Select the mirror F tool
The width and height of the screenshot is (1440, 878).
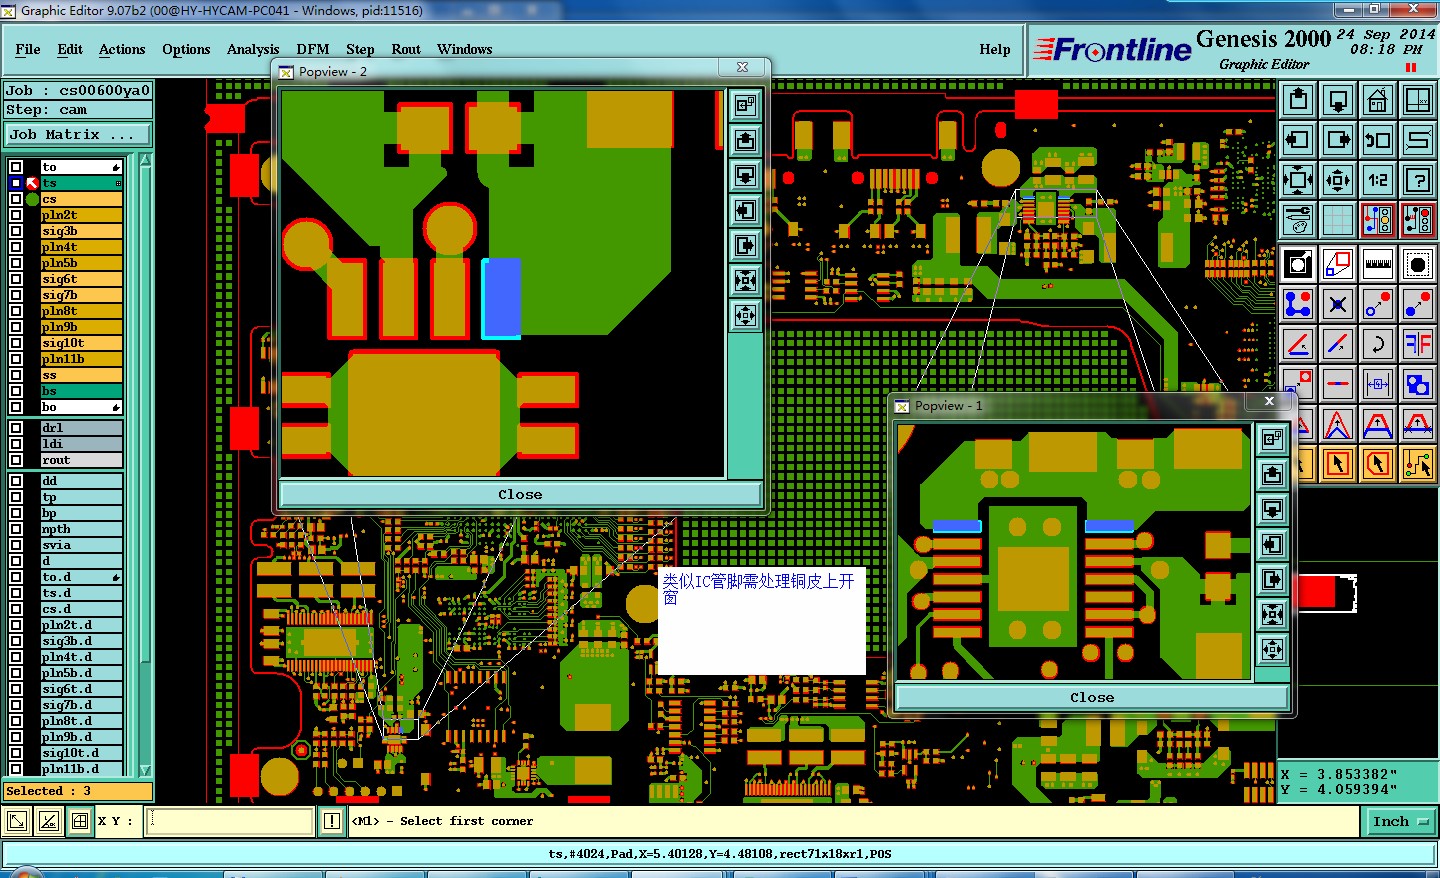point(1418,344)
